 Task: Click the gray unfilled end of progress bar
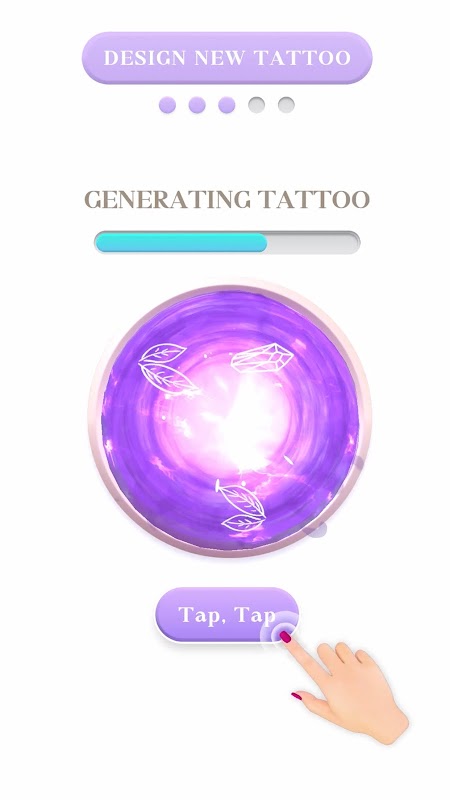(x=313, y=242)
